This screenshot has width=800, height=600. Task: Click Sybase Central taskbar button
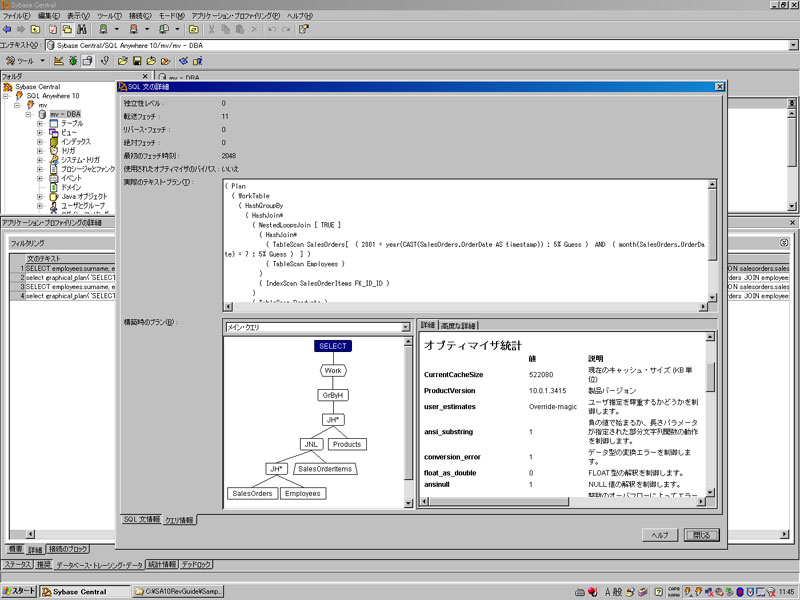click(x=85, y=592)
